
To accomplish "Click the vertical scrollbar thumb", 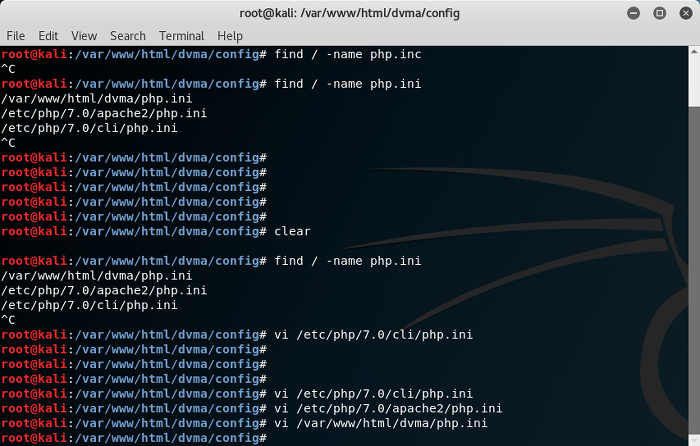I will 694,270.
